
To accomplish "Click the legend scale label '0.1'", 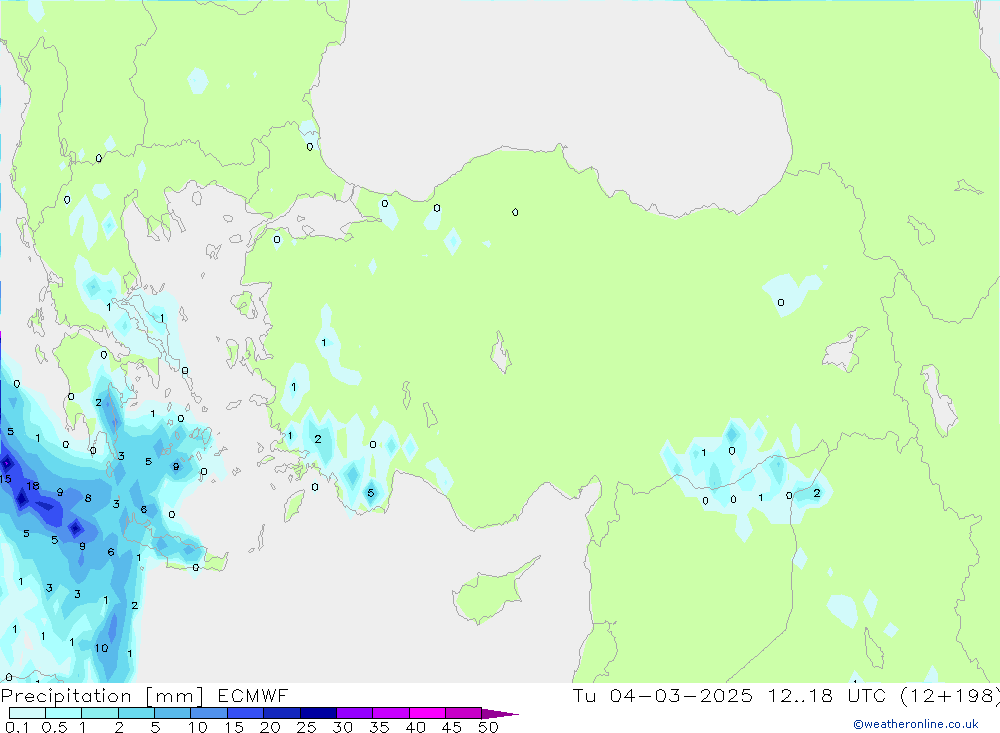I will click(x=17, y=727).
